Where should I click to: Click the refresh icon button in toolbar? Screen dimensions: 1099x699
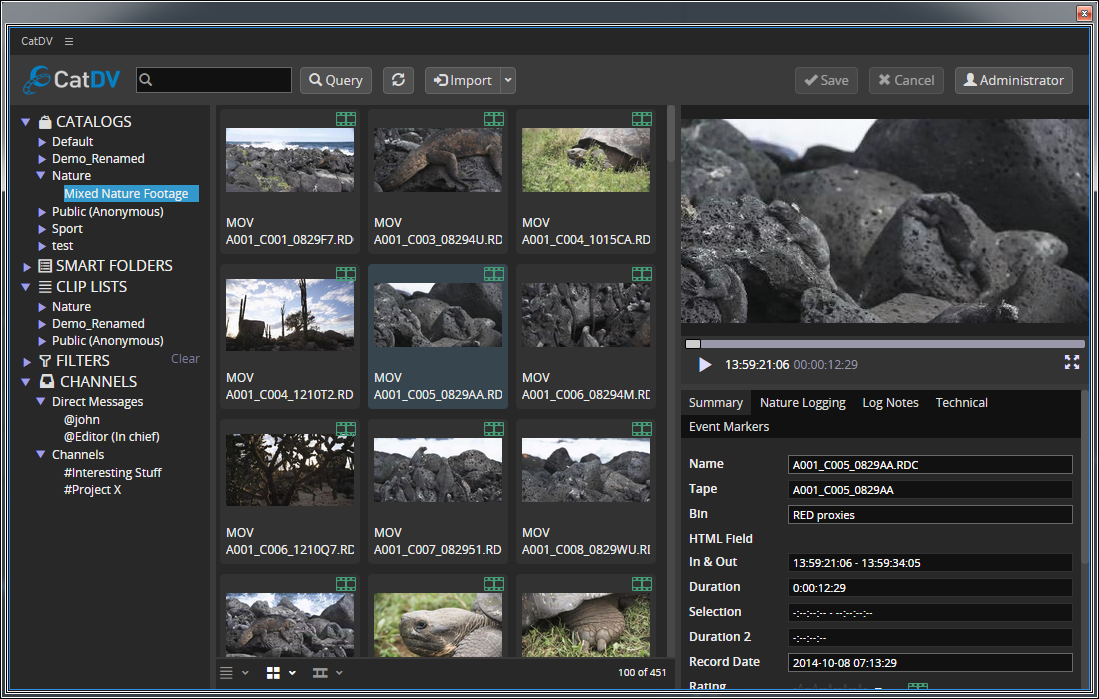(x=398, y=80)
